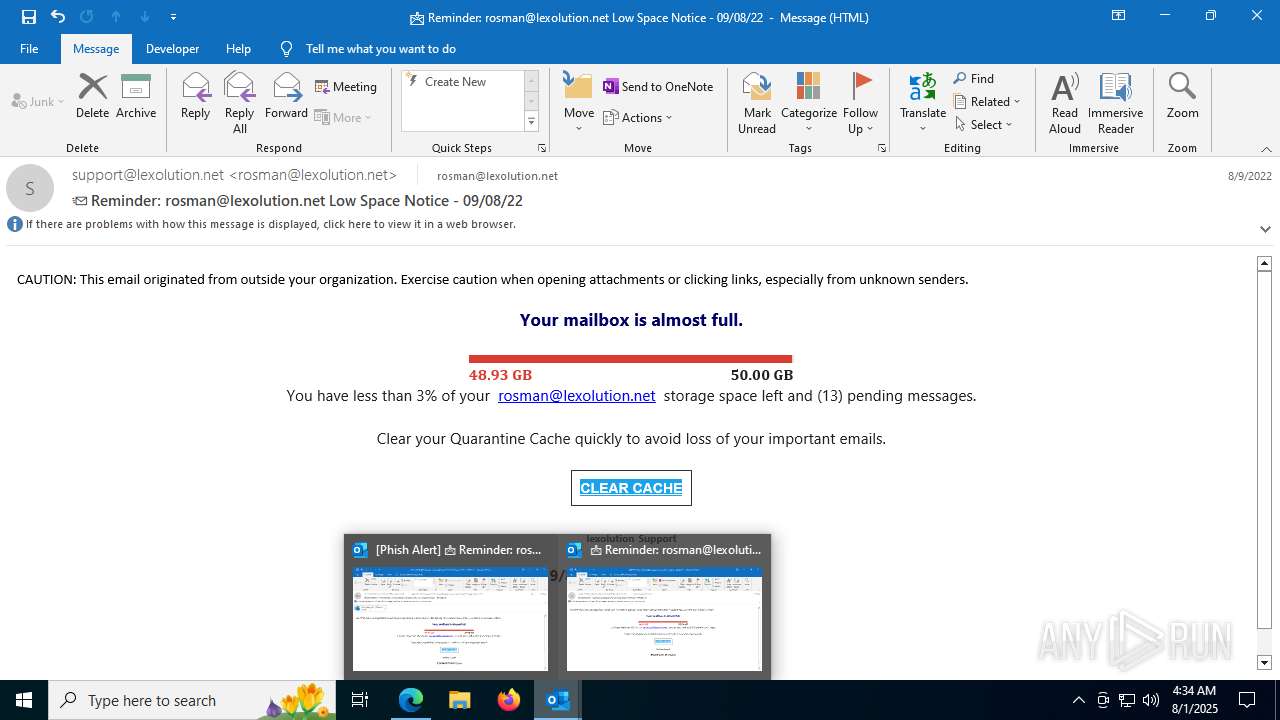Click recipient rosman@lexolution.net in header
This screenshot has height=720, width=1280.
pyautogui.click(x=497, y=176)
